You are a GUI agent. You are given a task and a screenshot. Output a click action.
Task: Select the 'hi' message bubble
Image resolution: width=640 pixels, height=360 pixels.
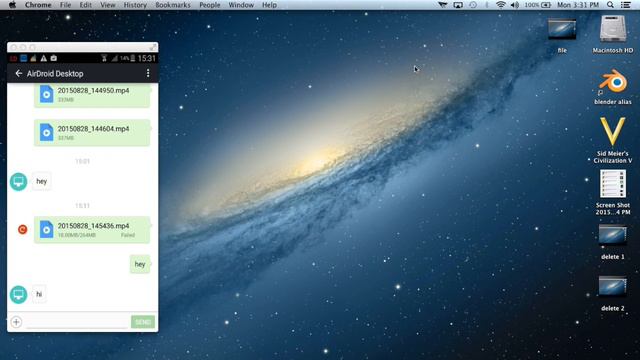point(39,294)
